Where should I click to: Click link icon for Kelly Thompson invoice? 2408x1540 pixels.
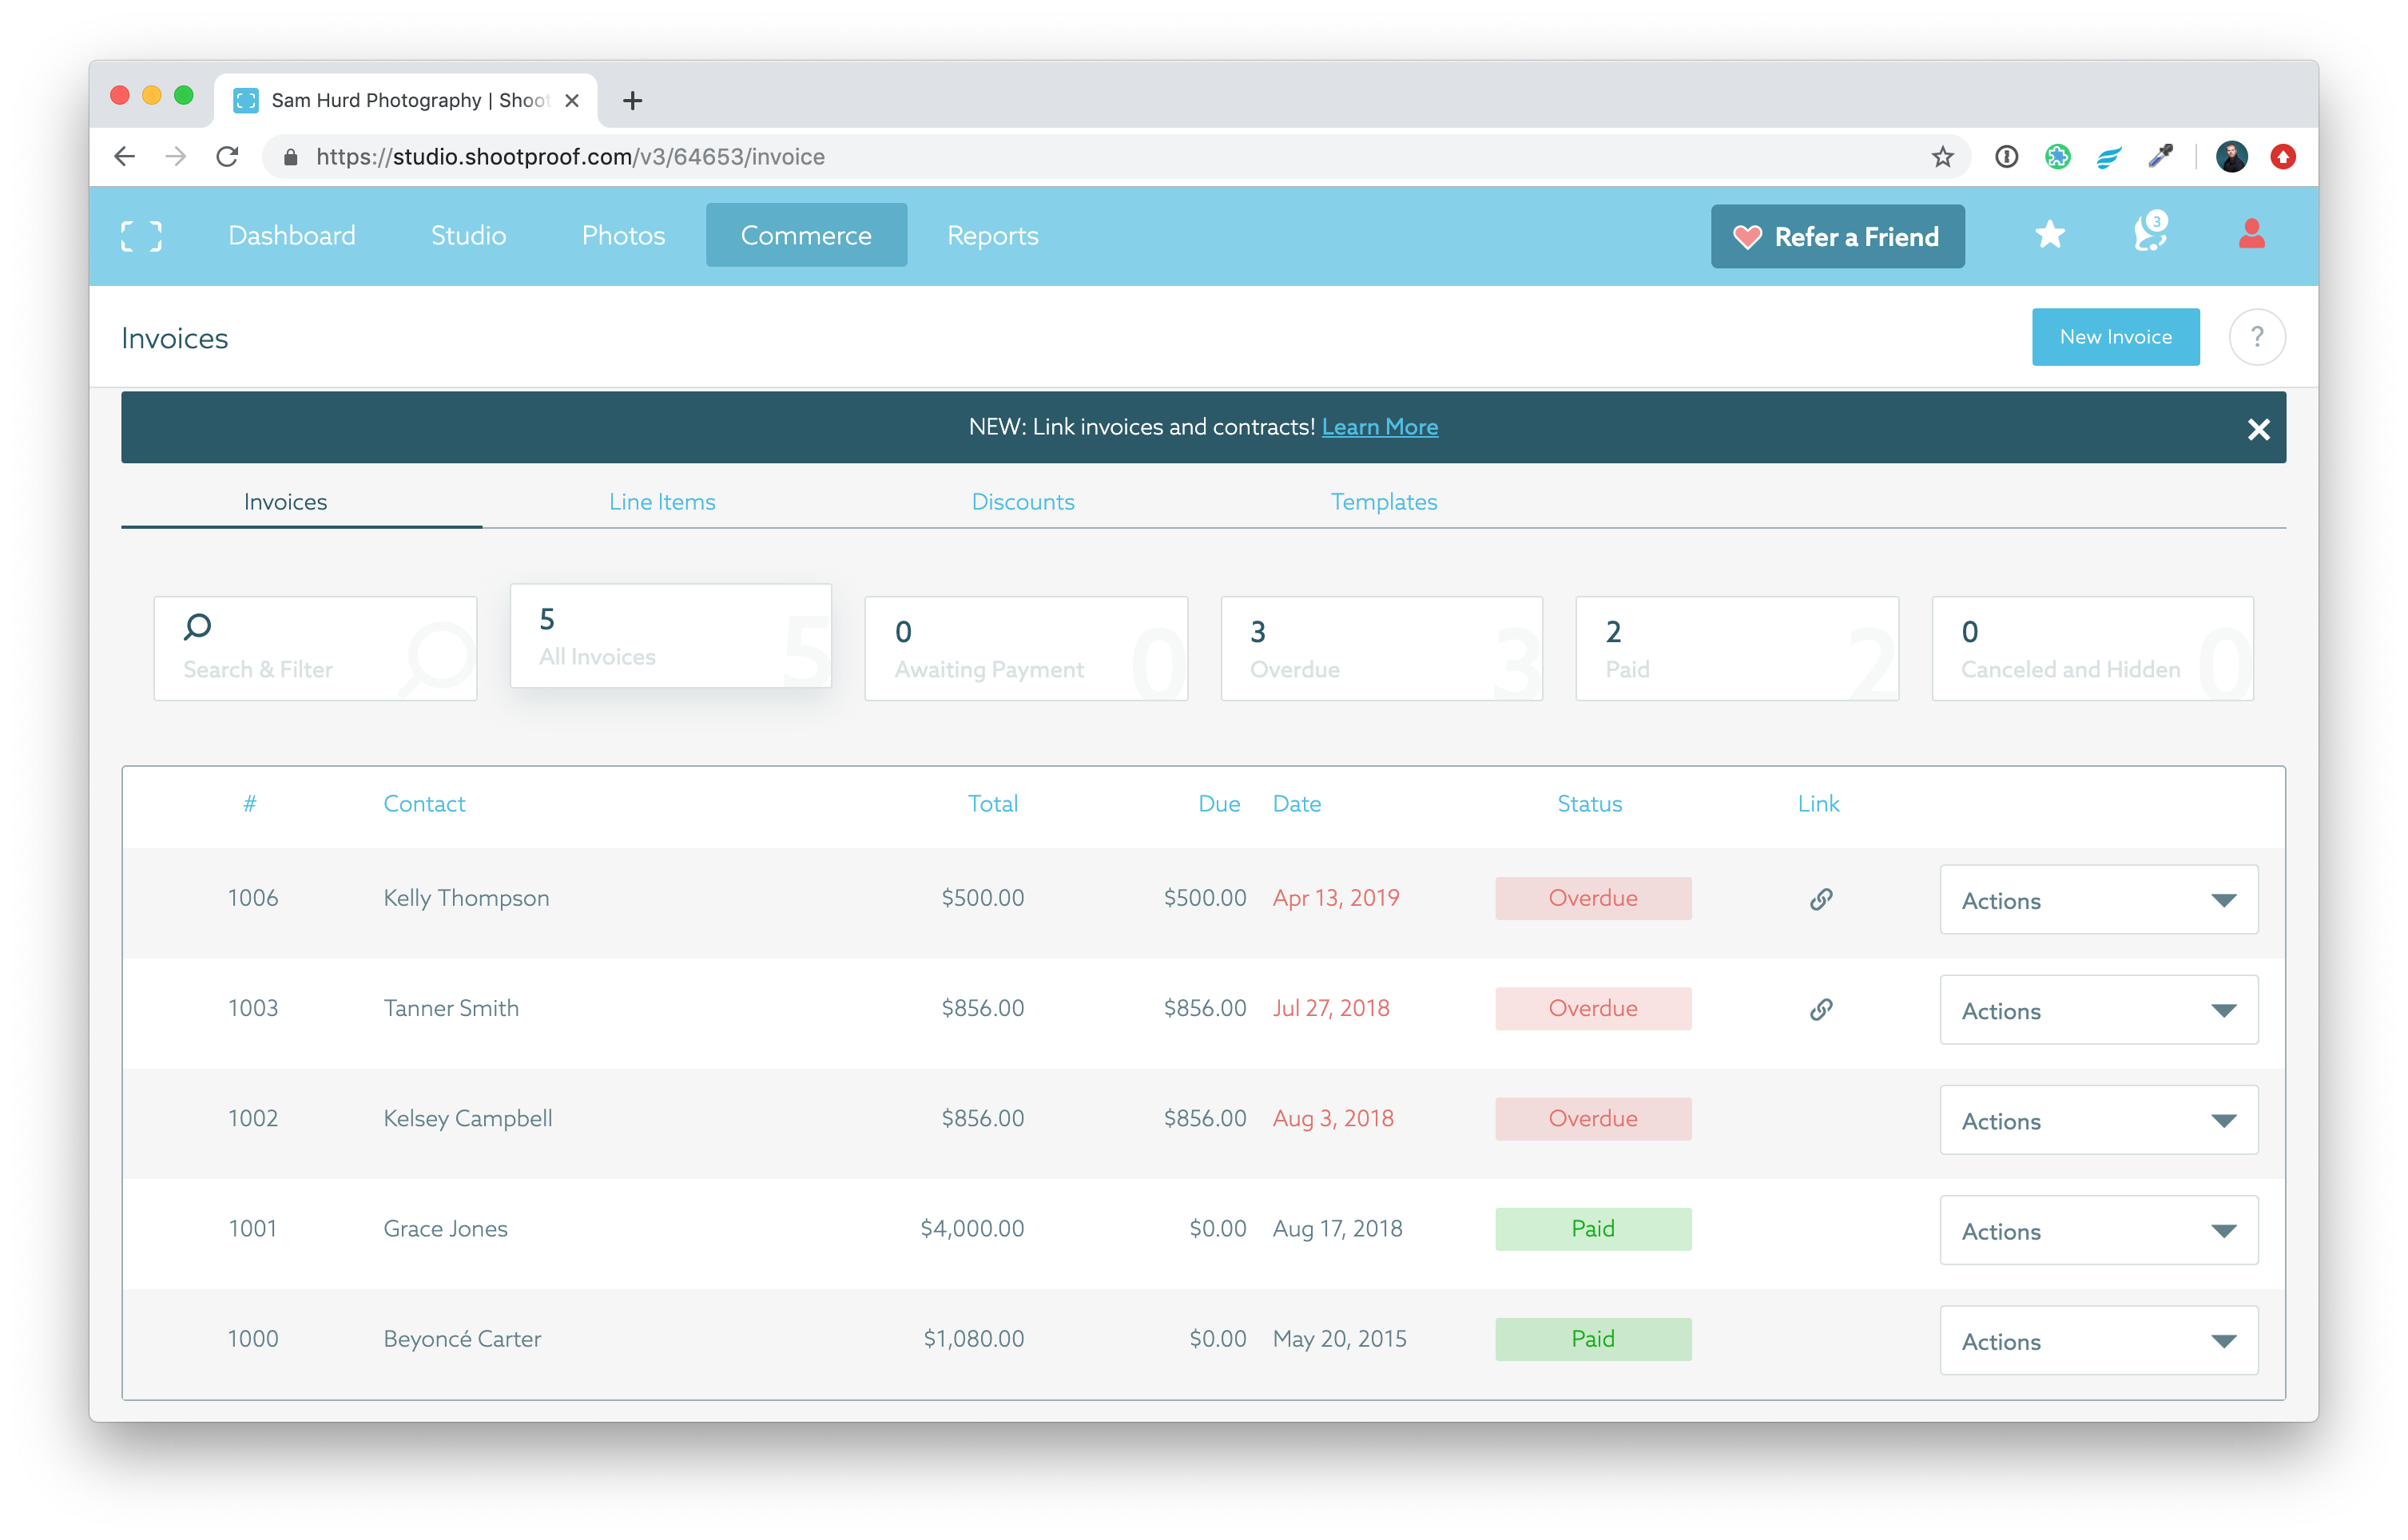(1820, 899)
